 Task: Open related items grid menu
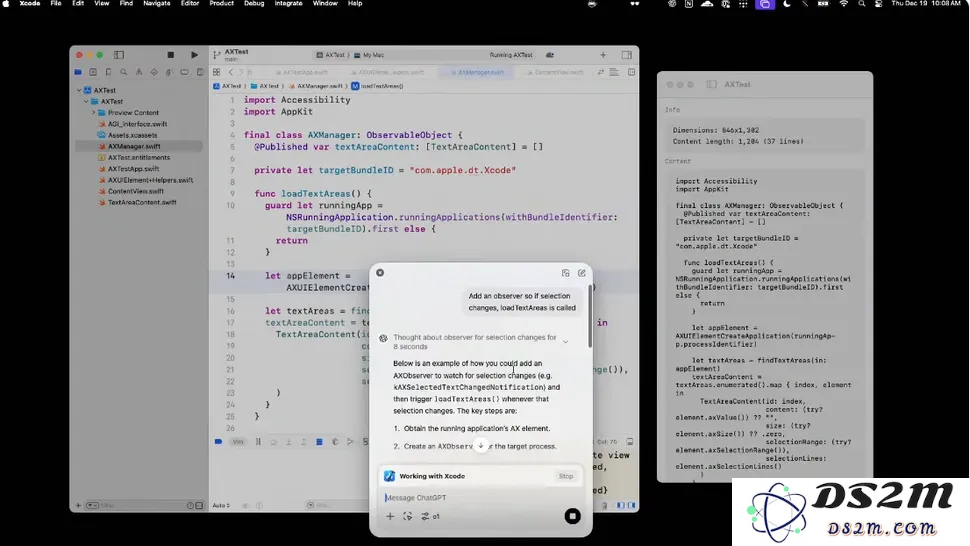217,72
